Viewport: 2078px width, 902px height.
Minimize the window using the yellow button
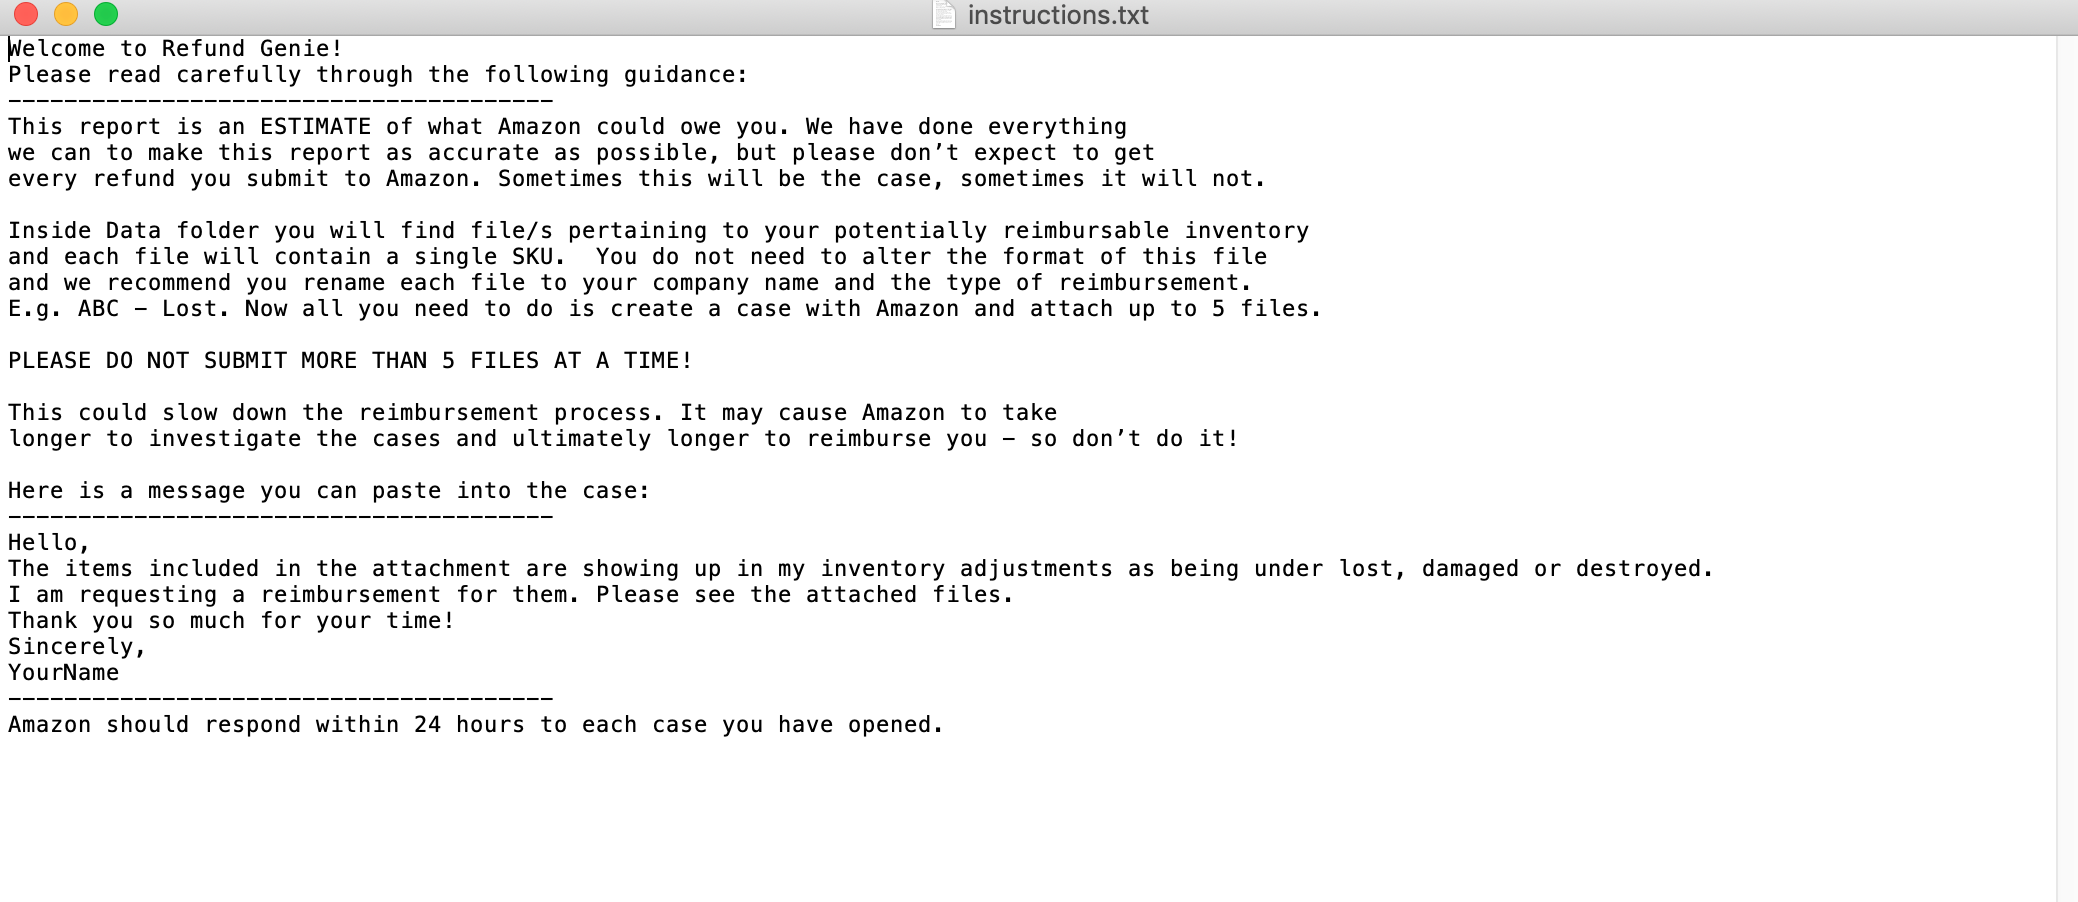(66, 14)
